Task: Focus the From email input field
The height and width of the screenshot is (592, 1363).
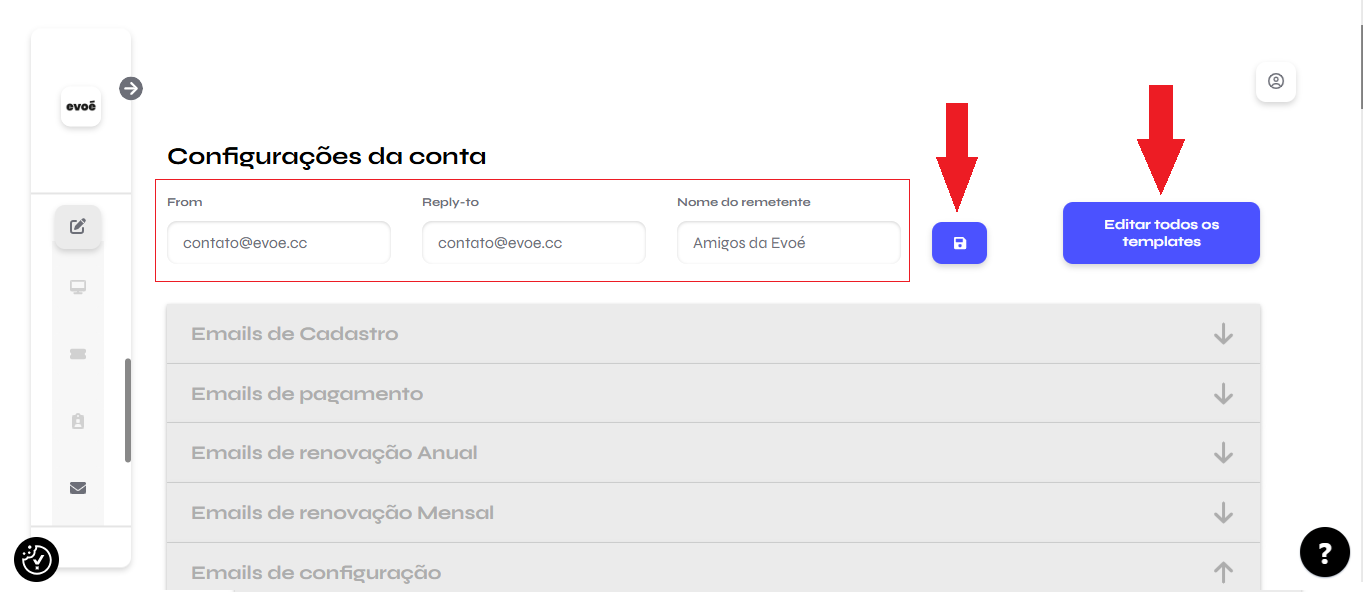Action: [x=279, y=243]
